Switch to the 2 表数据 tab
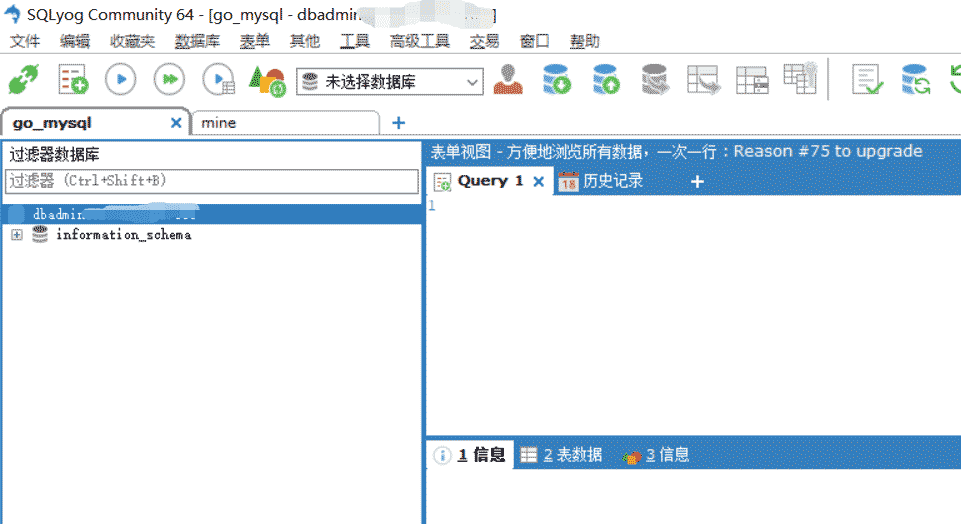 pos(561,455)
